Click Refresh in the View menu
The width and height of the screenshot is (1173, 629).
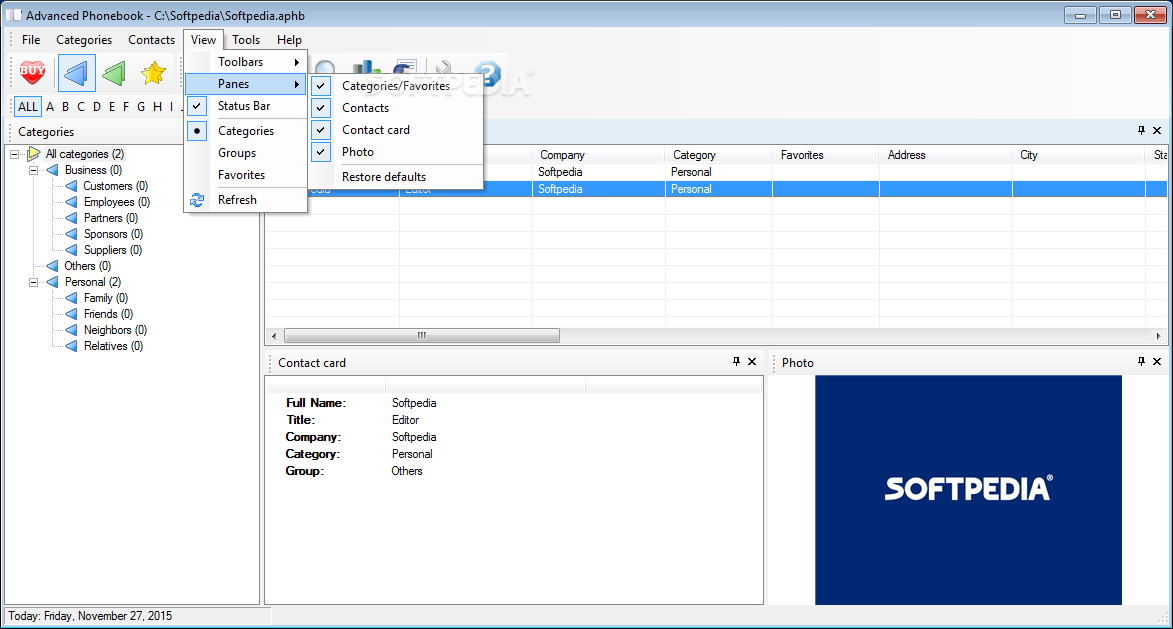point(246,200)
